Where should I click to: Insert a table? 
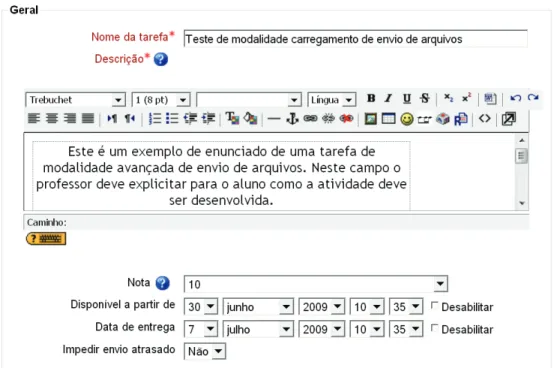point(389,119)
